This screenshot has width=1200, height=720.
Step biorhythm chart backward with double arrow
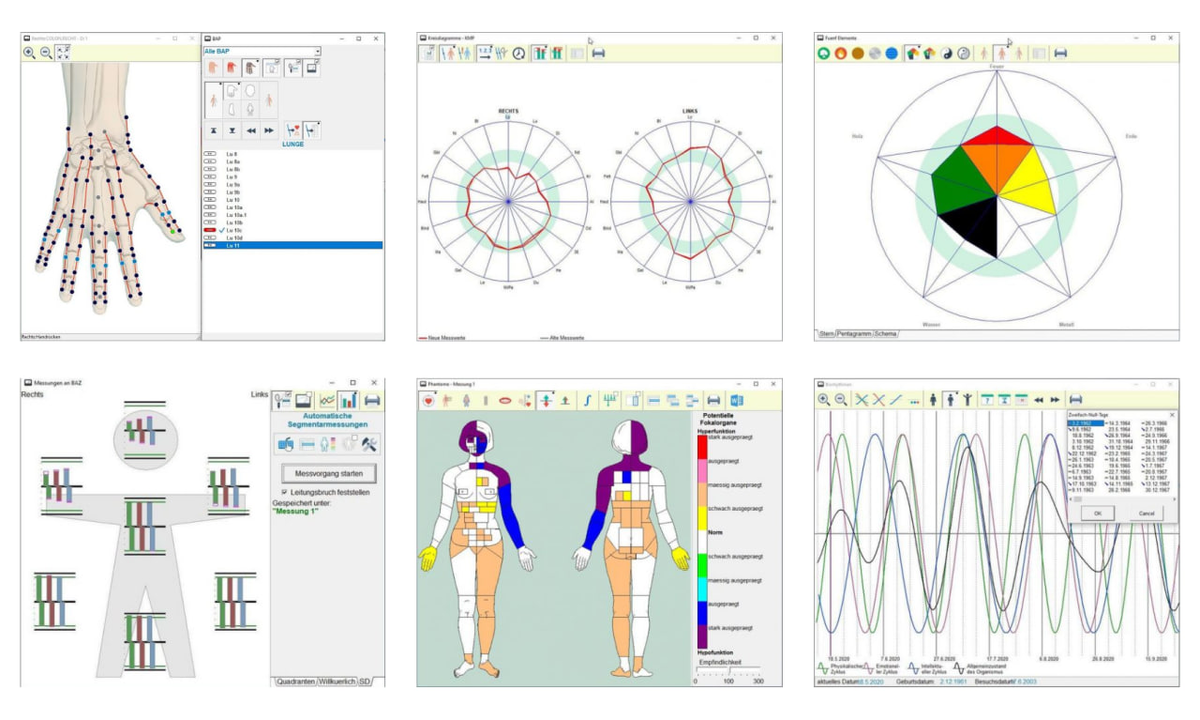click(1038, 400)
